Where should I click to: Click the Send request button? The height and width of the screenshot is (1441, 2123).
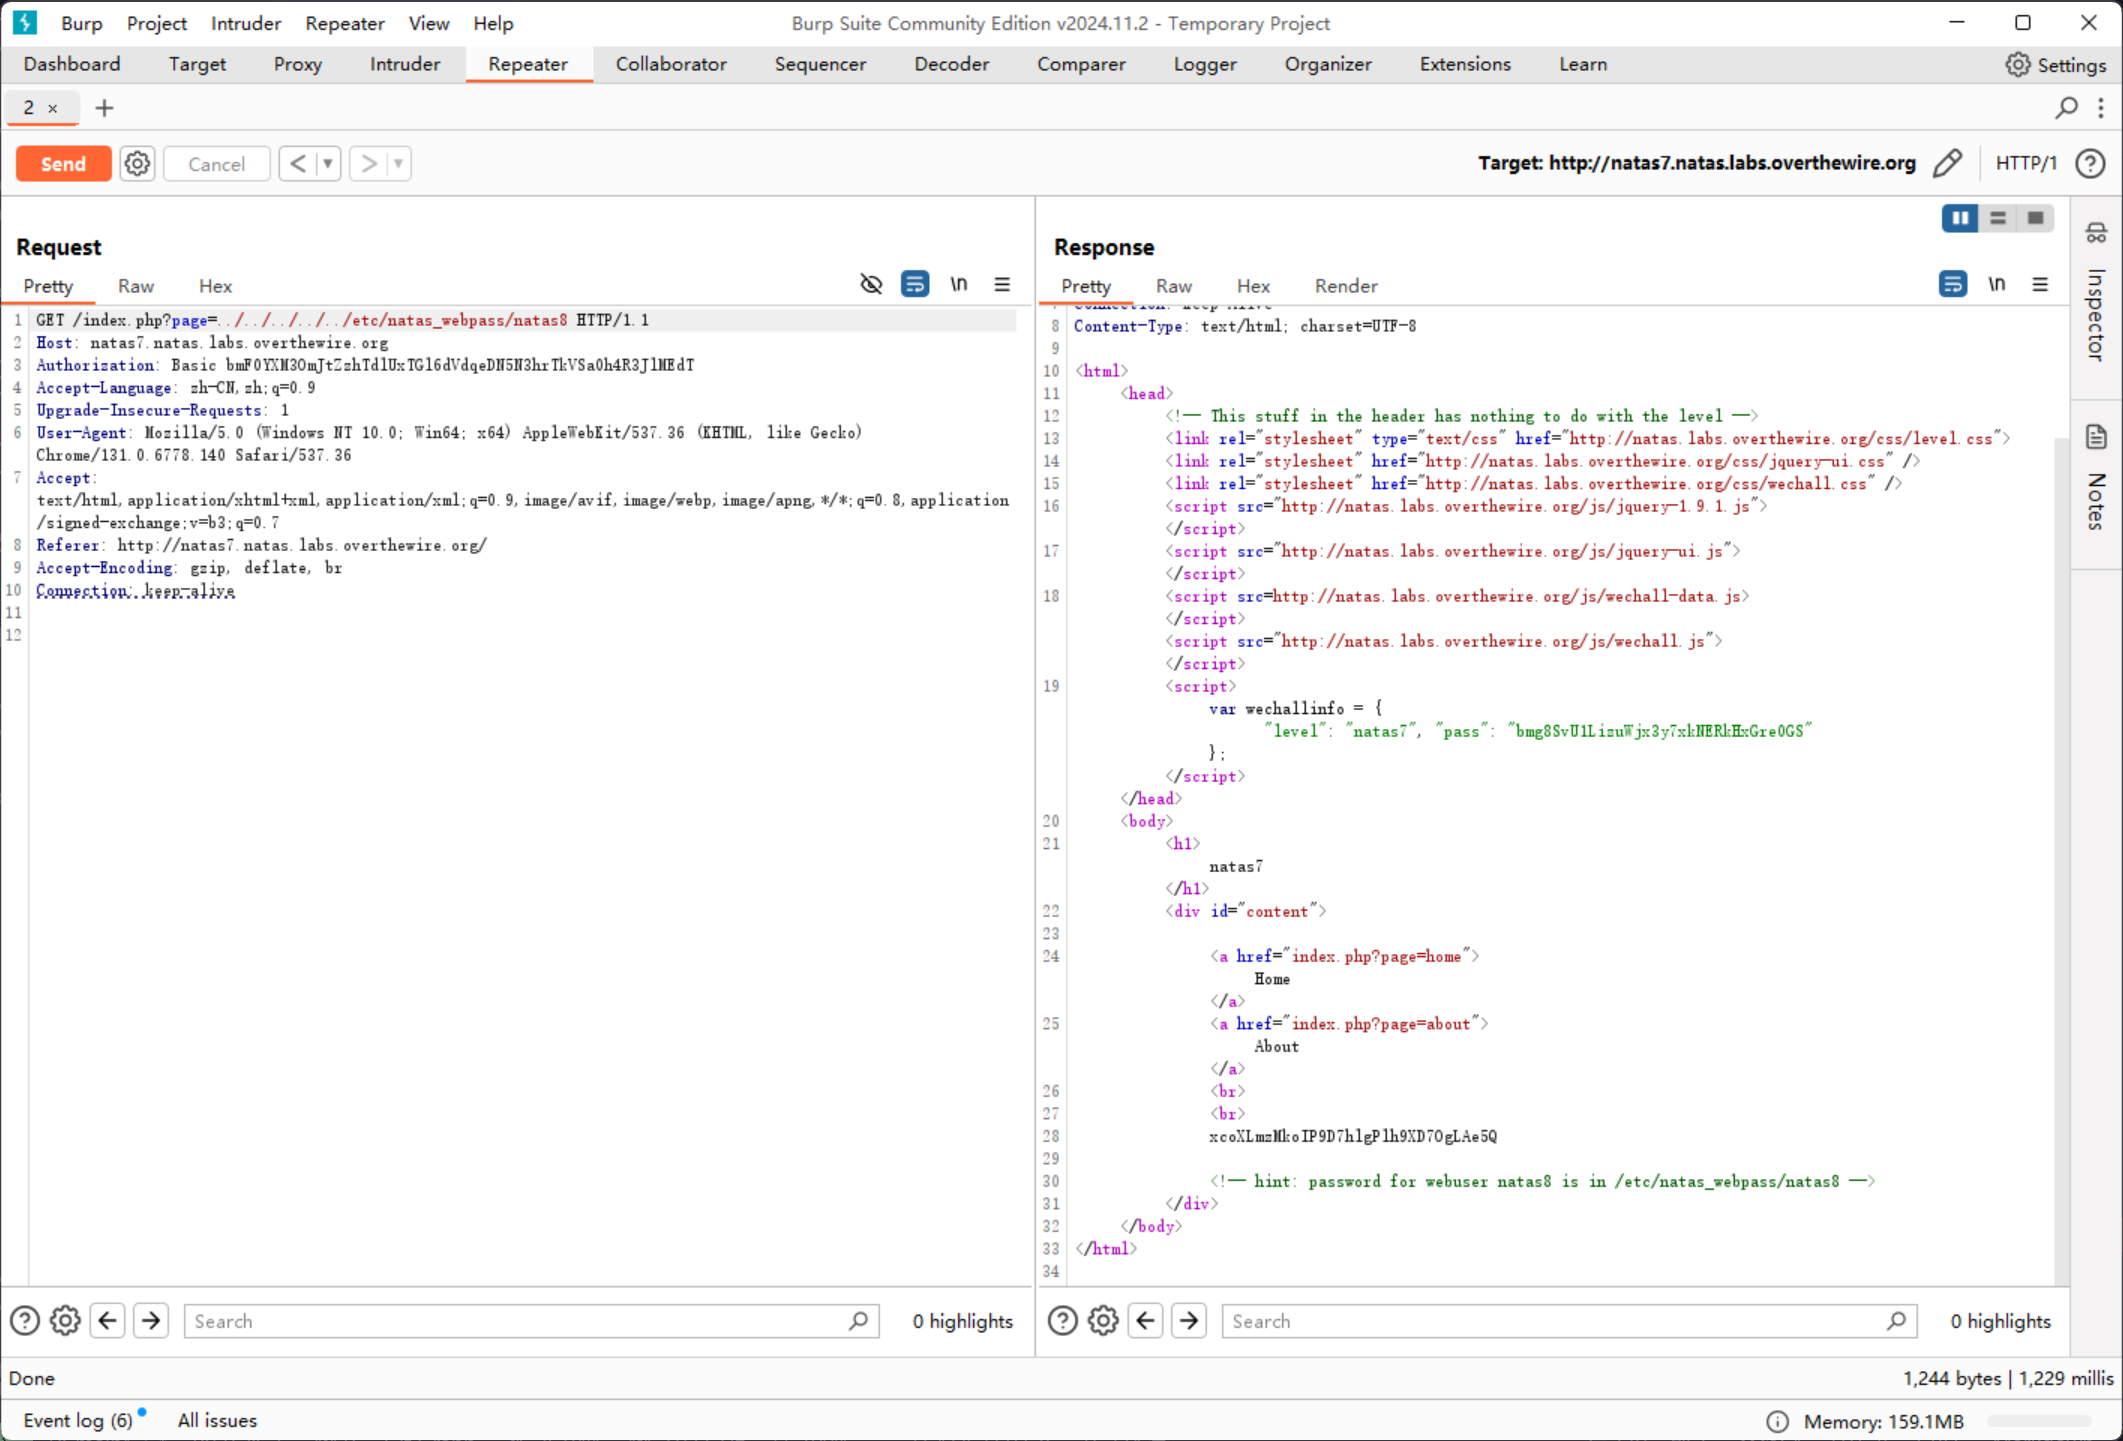click(x=63, y=164)
